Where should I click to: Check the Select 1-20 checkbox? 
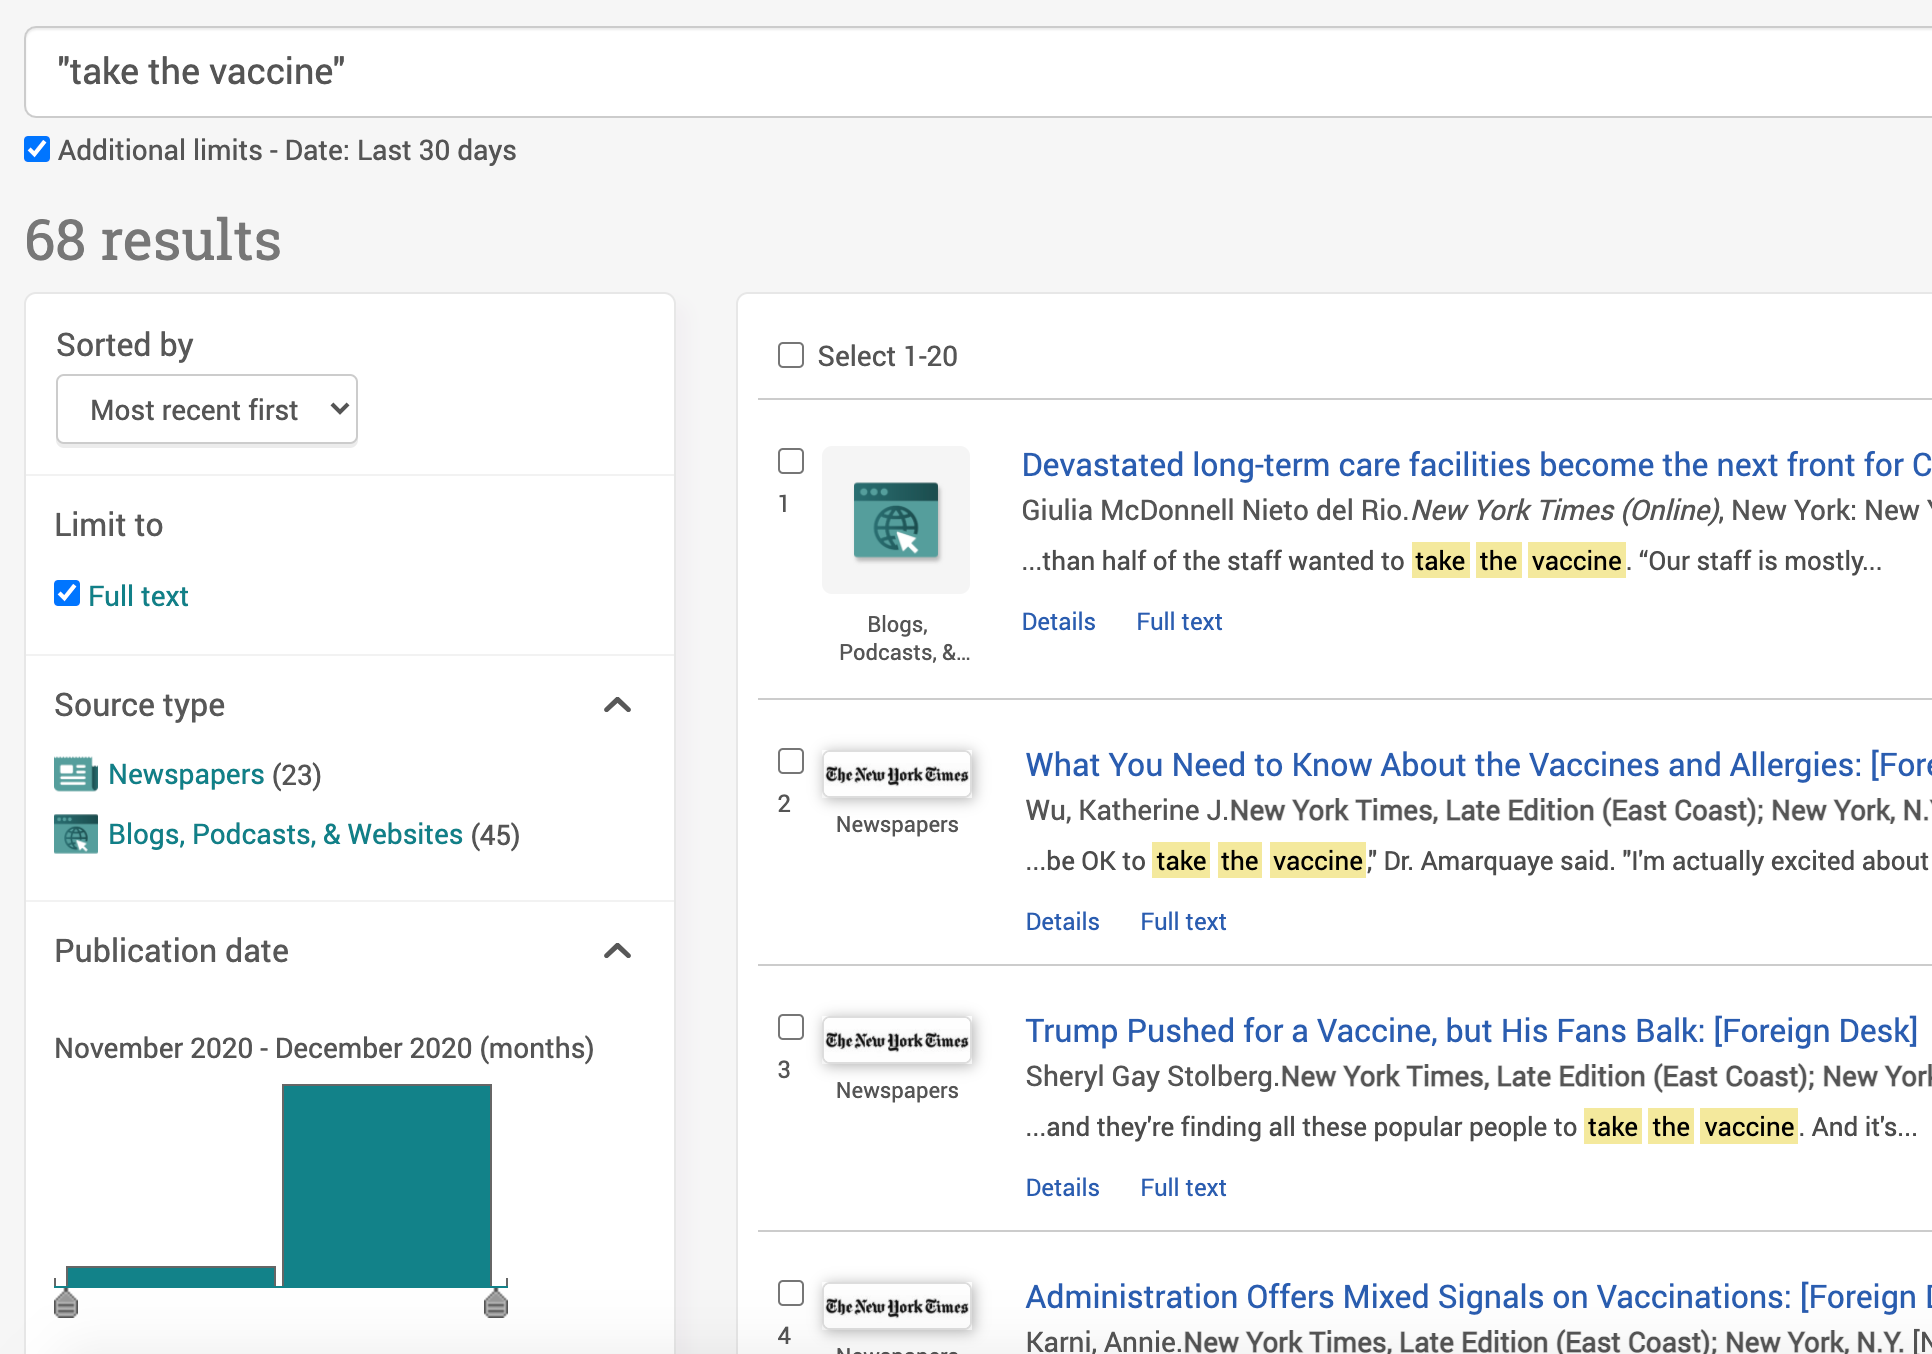pyautogui.click(x=791, y=356)
